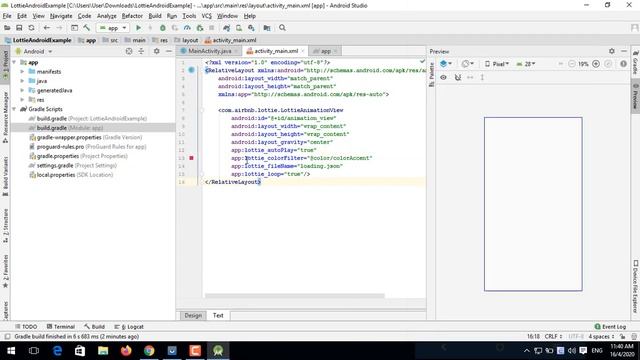Click red colorAccent swatch in editor gutter

[191, 158]
